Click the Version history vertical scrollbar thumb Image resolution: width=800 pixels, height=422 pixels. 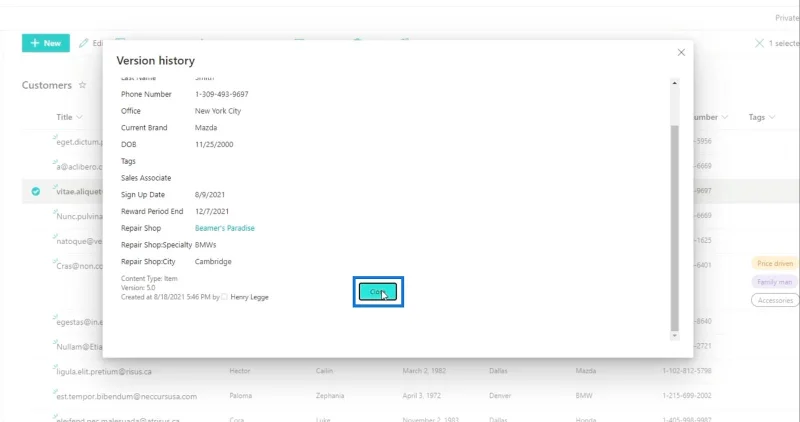coord(674,228)
